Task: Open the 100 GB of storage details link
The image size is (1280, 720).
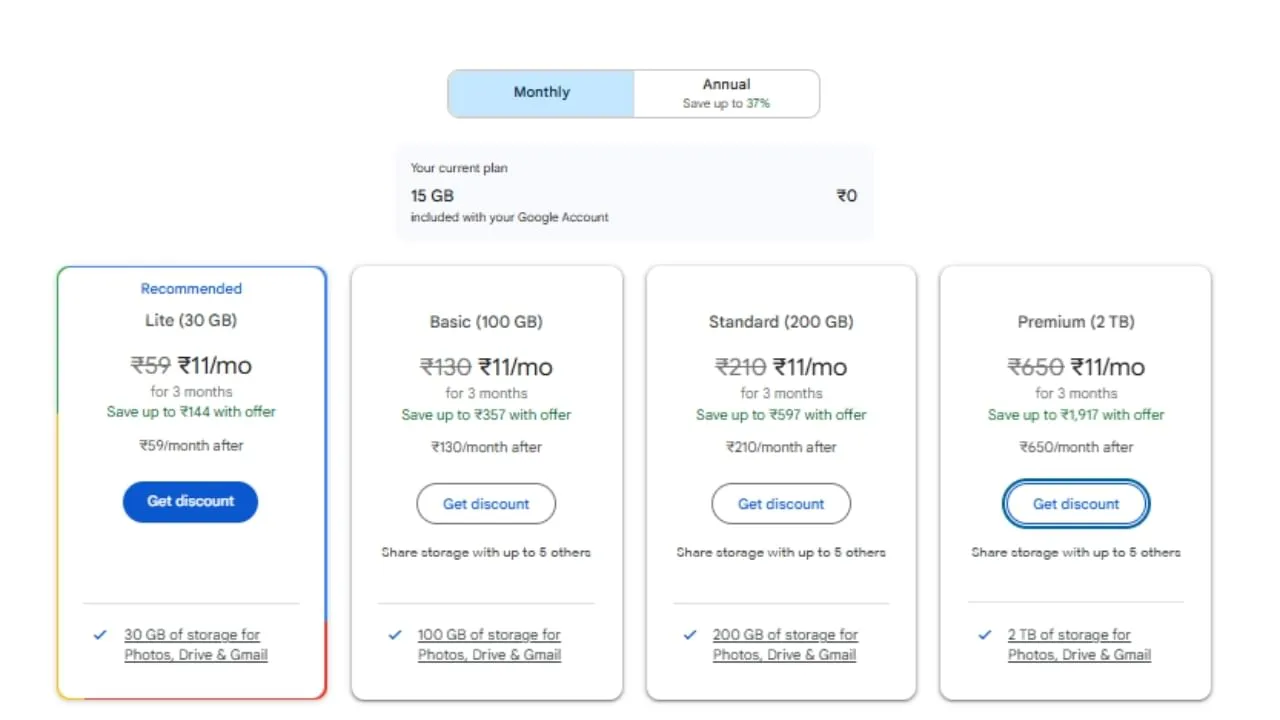Action: (x=488, y=644)
